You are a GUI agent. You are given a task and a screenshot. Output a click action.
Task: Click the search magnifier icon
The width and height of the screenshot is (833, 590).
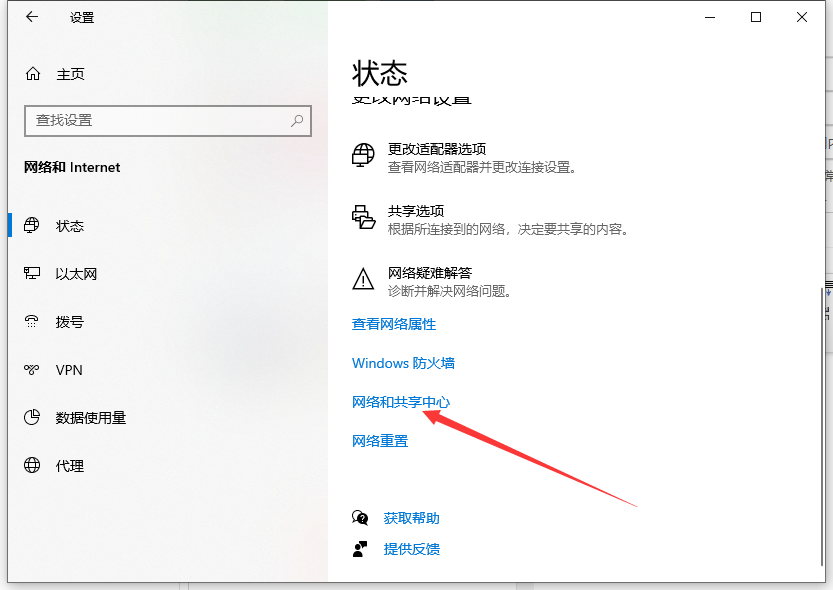[x=297, y=120]
